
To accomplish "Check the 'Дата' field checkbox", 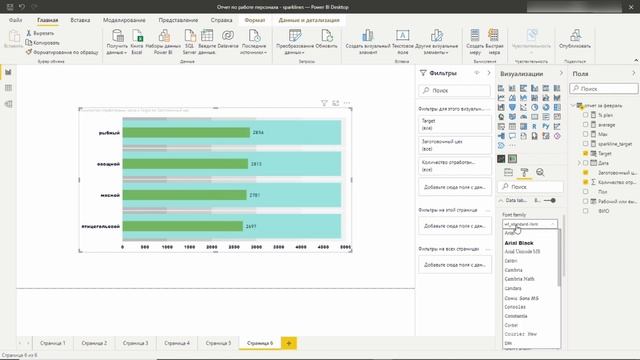I will click(585, 163).
